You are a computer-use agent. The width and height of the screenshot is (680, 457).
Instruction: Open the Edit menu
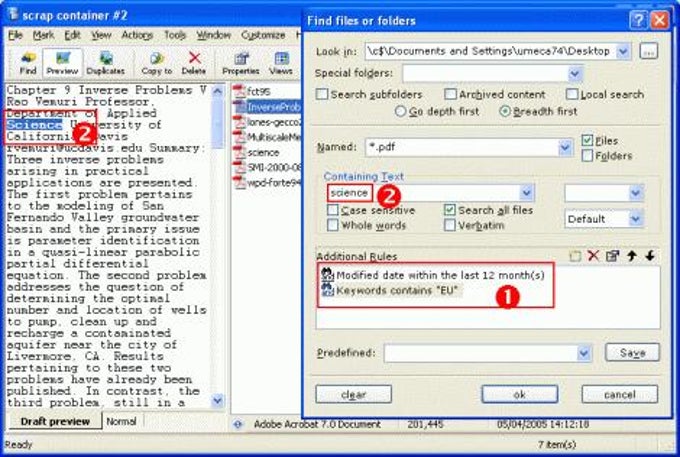coord(72,35)
